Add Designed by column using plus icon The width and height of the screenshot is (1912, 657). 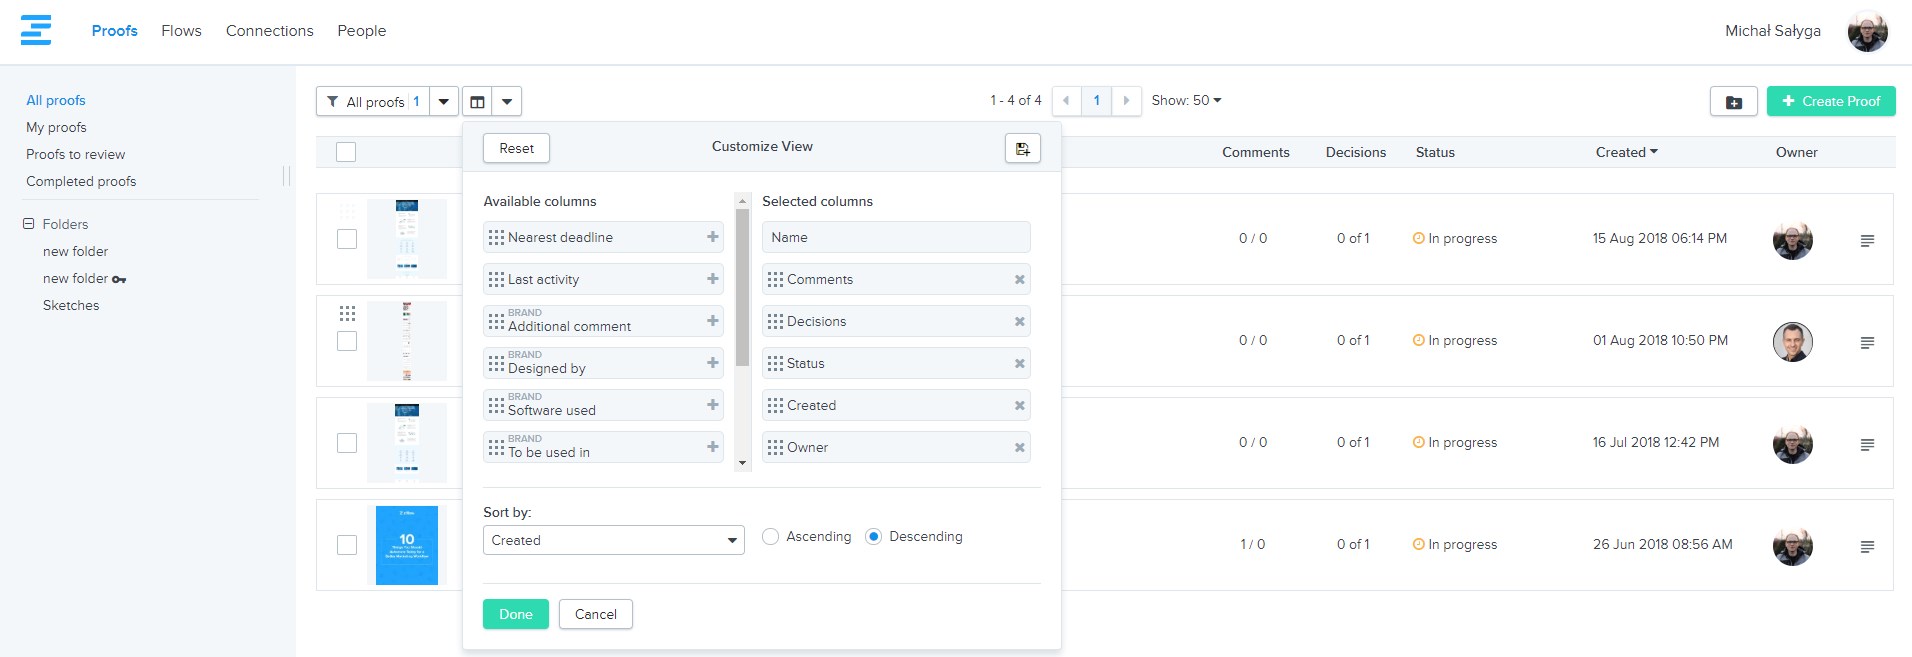pos(712,363)
